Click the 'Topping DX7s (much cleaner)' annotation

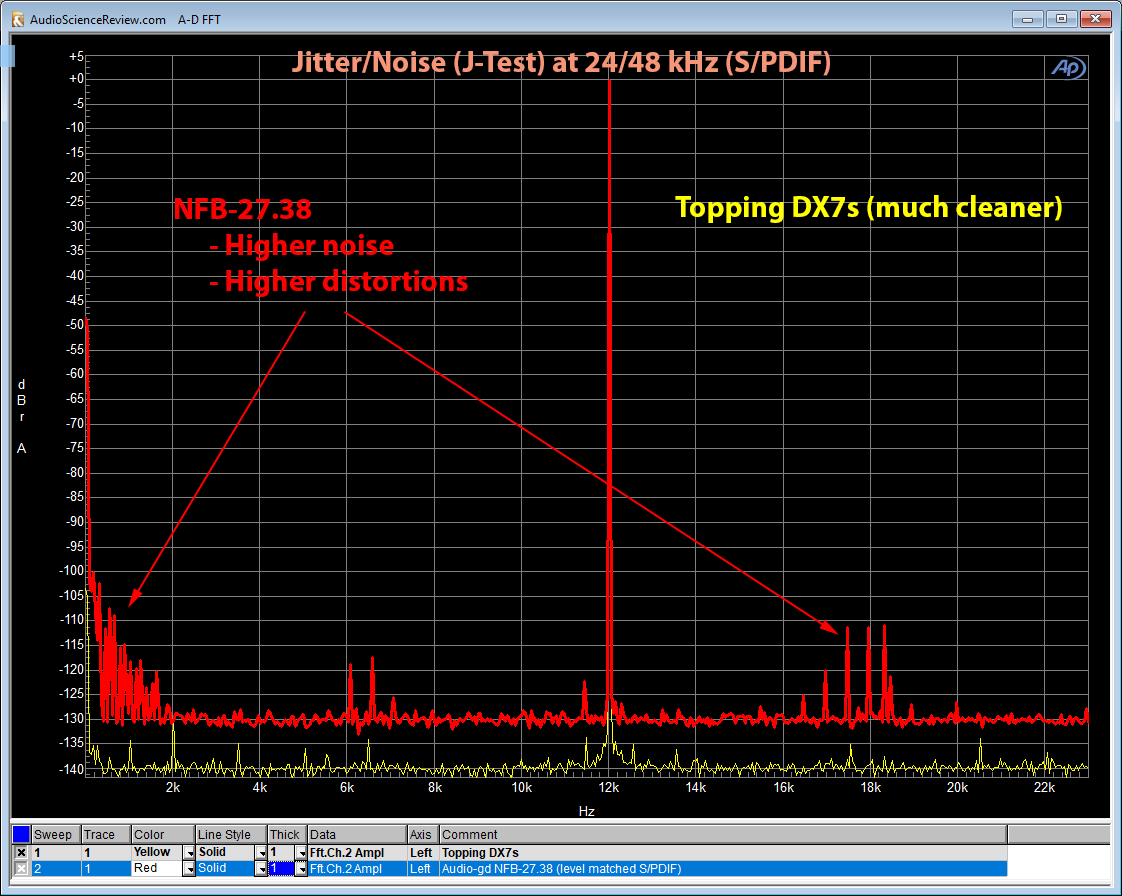[x=869, y=208]
